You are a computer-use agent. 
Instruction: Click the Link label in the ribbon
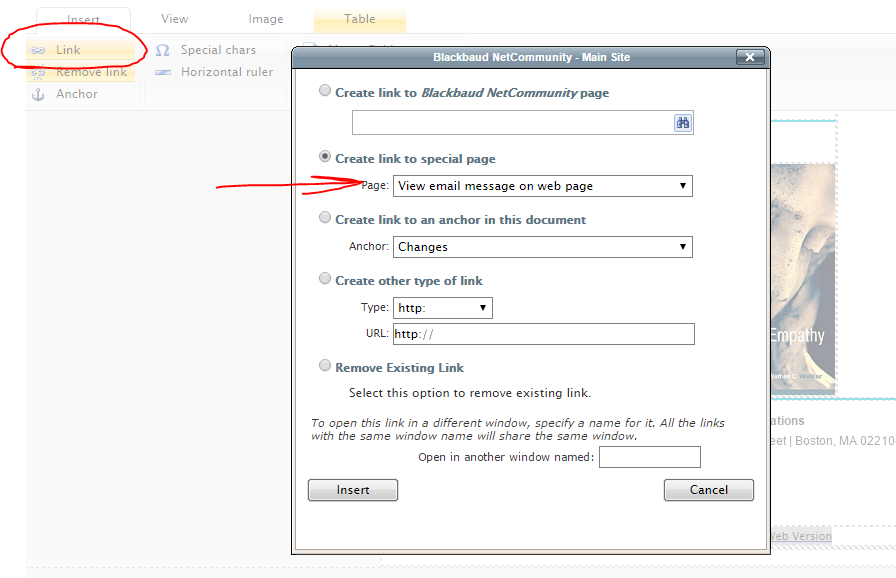68,50
